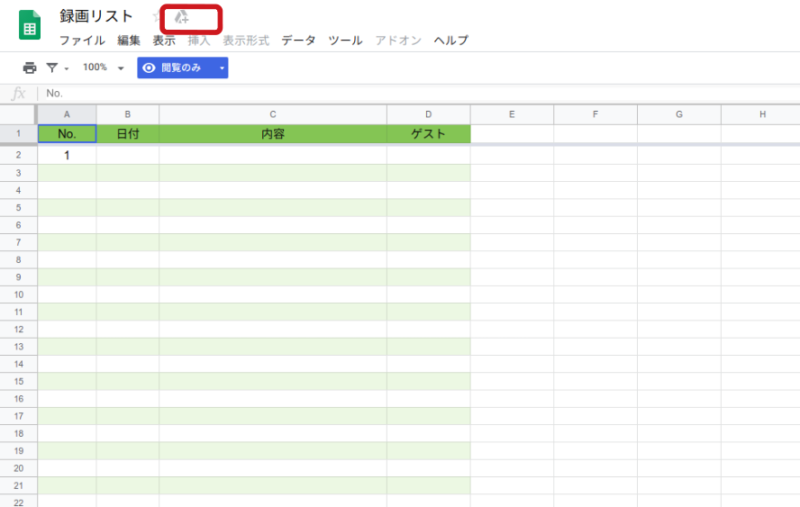Select cell A2 containing 1
This screenshot has width=800, height=507.
pyautogui.click(x=67, y=155)
